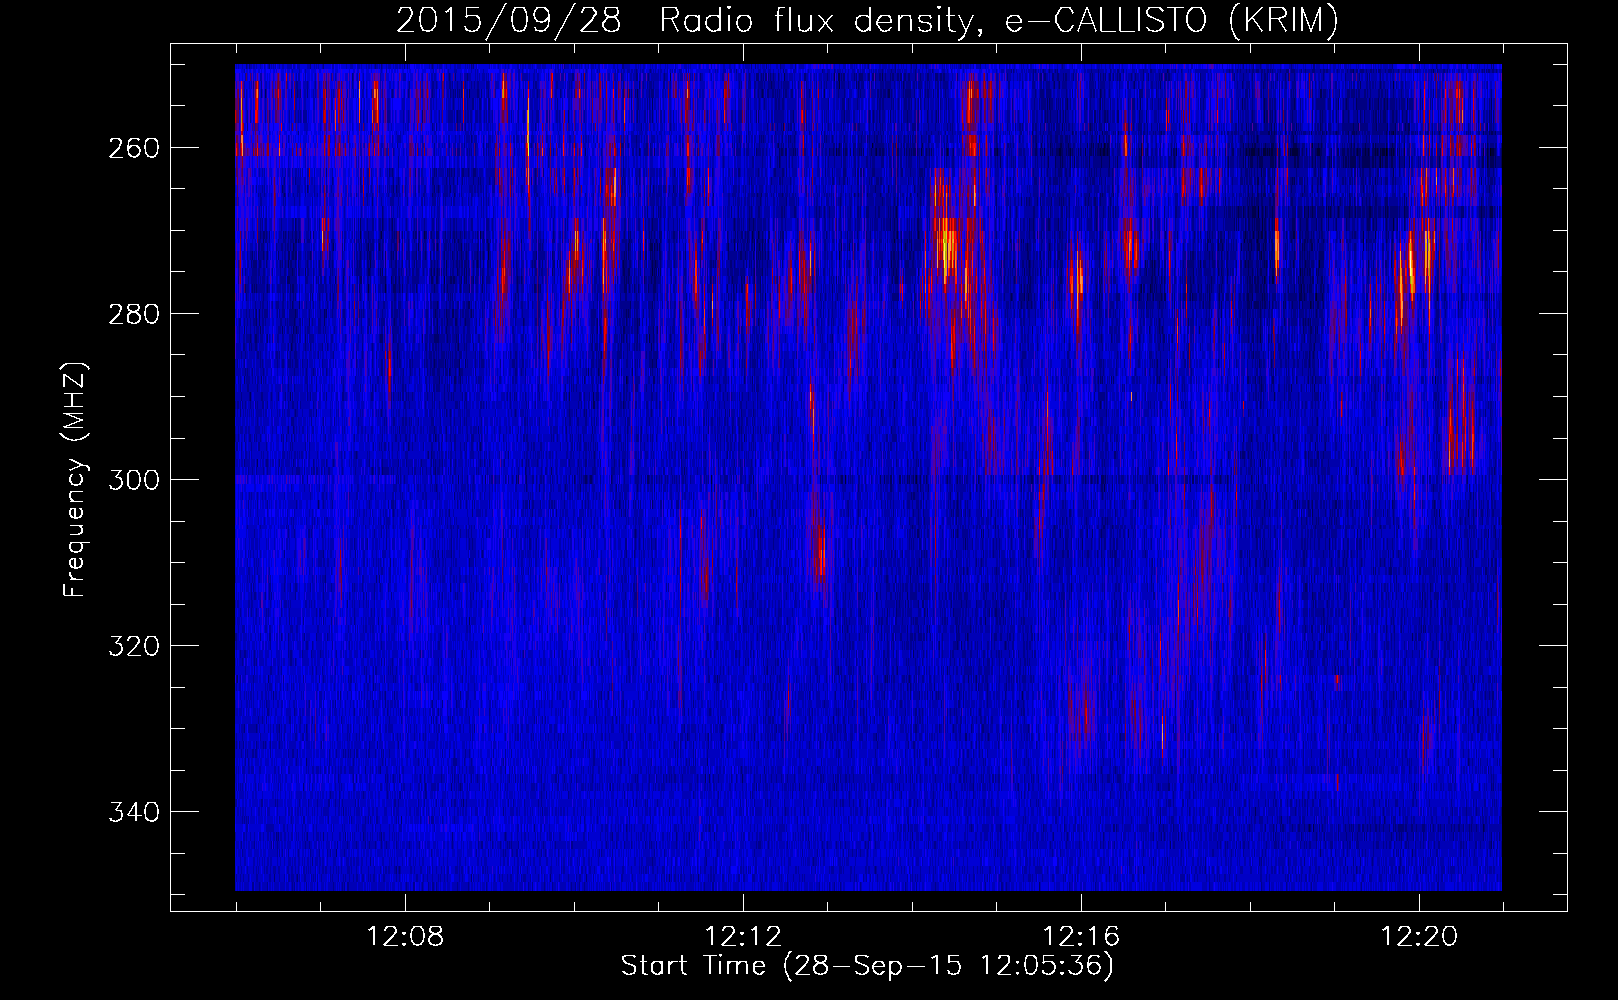This screenshot has height=1000, width=1618.
Task: Select the 300 frequency axis label
Action: point(133,480)
